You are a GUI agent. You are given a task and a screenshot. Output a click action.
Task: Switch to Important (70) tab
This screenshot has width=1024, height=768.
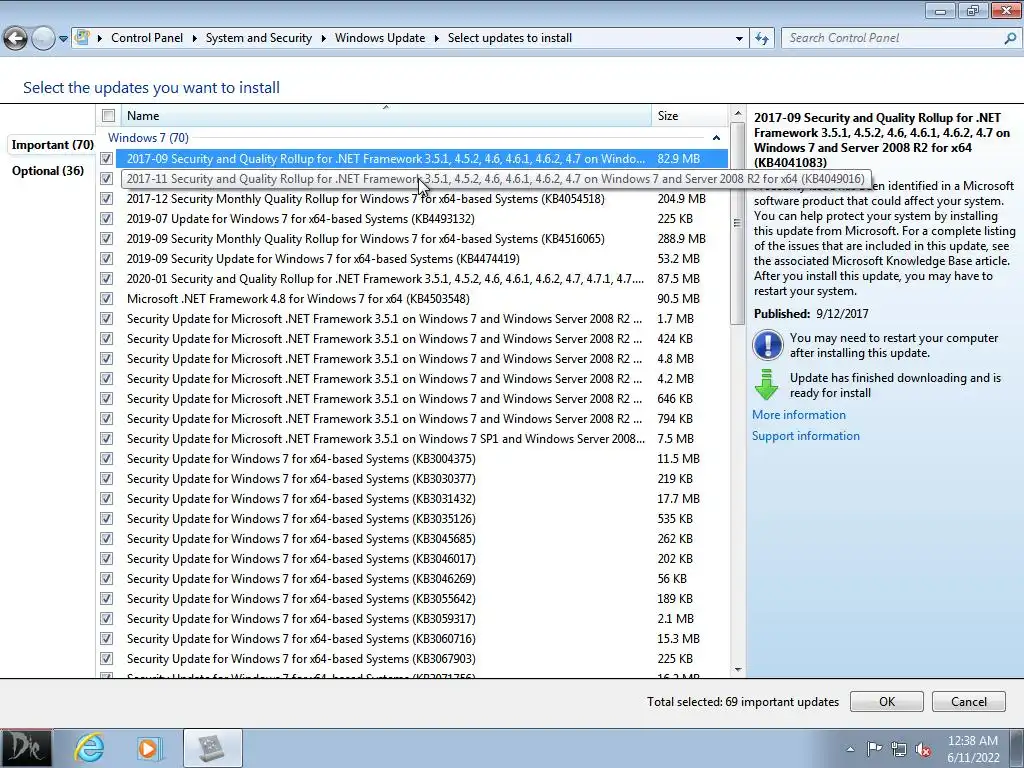[x=53, y=144]
